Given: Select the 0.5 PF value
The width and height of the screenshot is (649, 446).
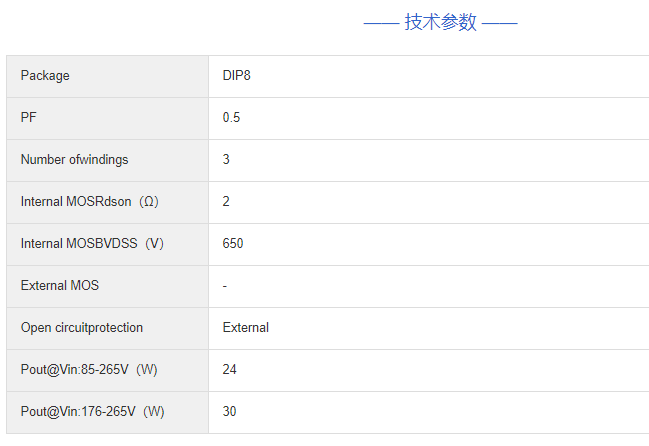Looking at the screenshot, I should click(x=231, y=118).
